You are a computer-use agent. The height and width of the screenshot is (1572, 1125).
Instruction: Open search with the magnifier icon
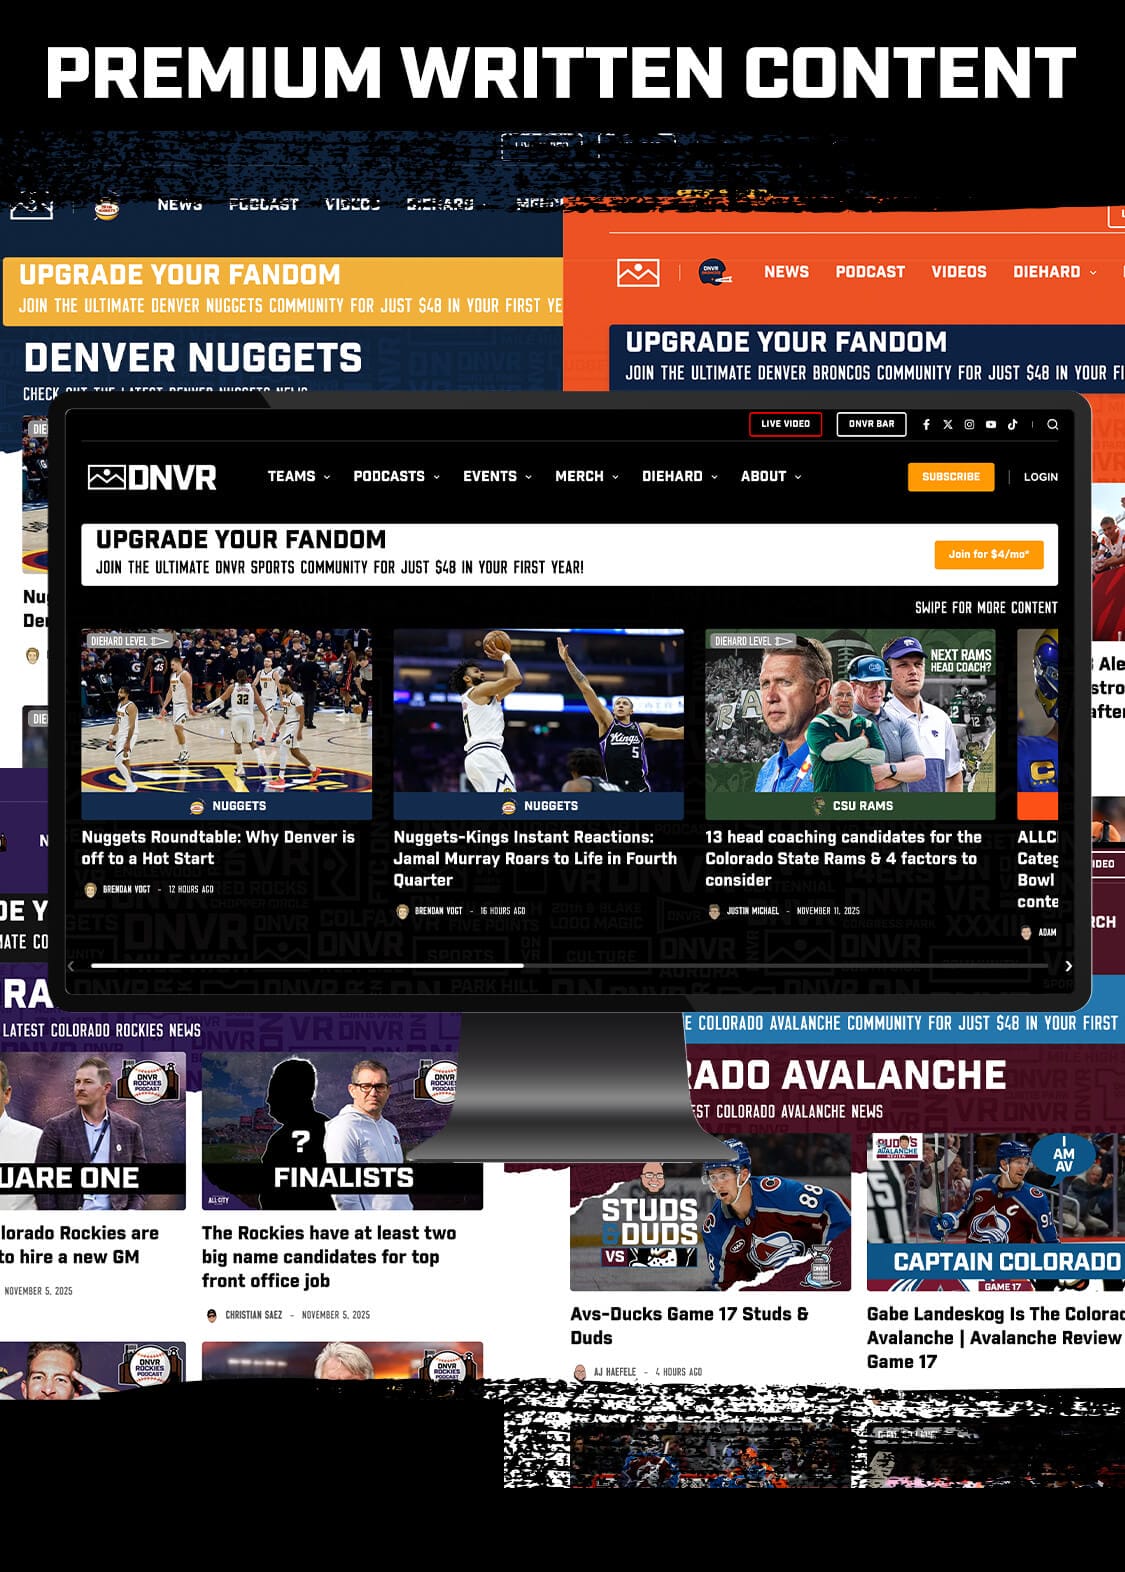(1052, 425)
